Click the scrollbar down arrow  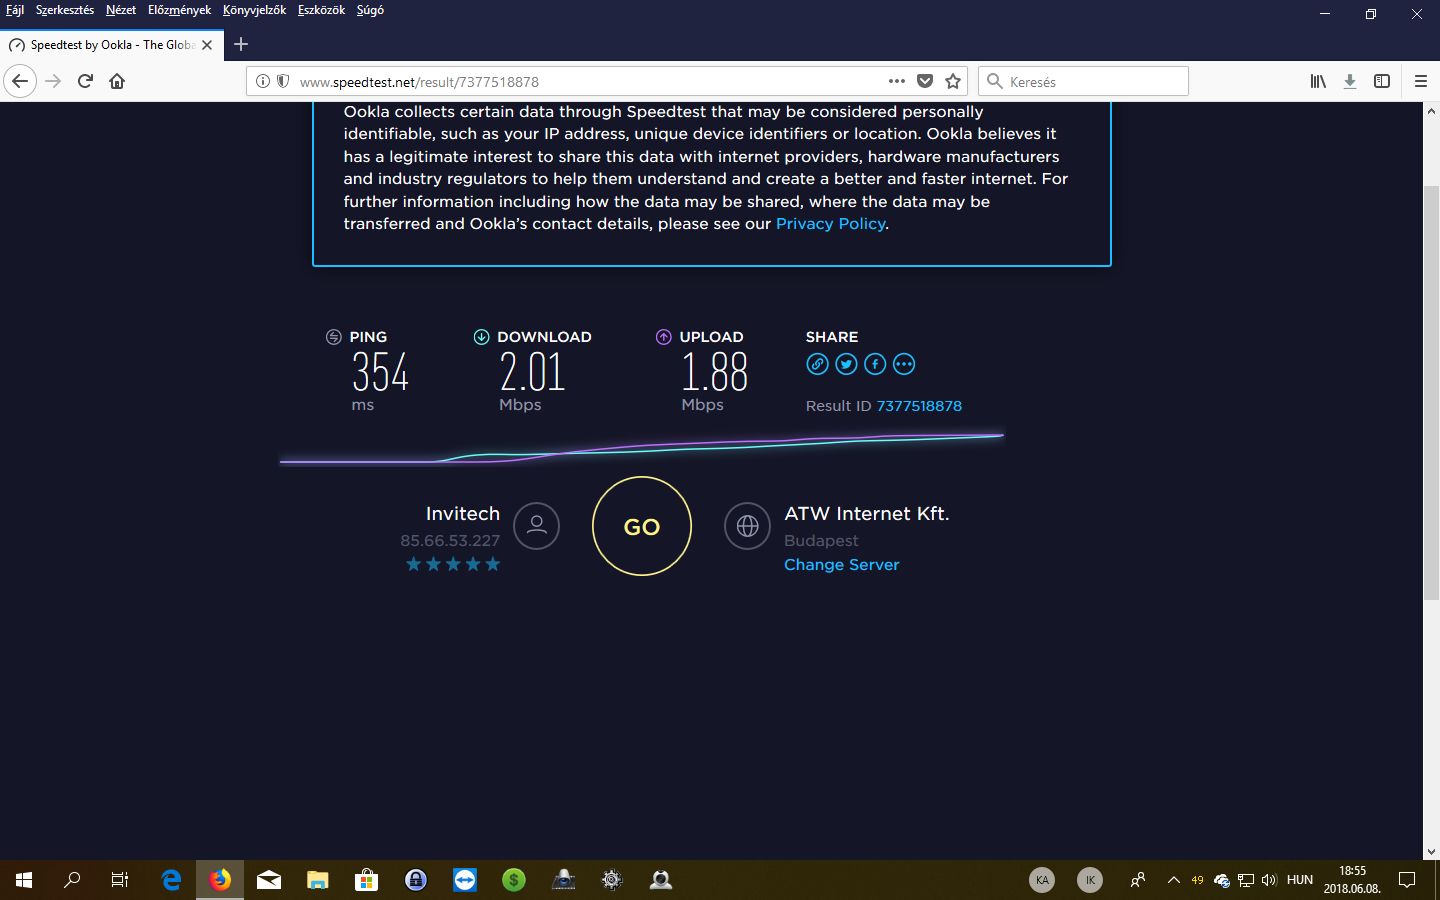coord(1431,851)
